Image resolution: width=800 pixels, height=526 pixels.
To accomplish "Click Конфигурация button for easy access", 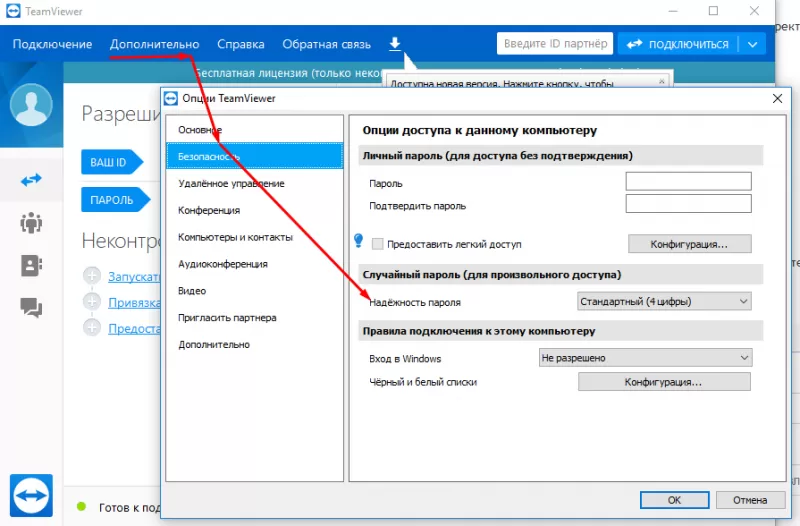I will tap(689, 244).
